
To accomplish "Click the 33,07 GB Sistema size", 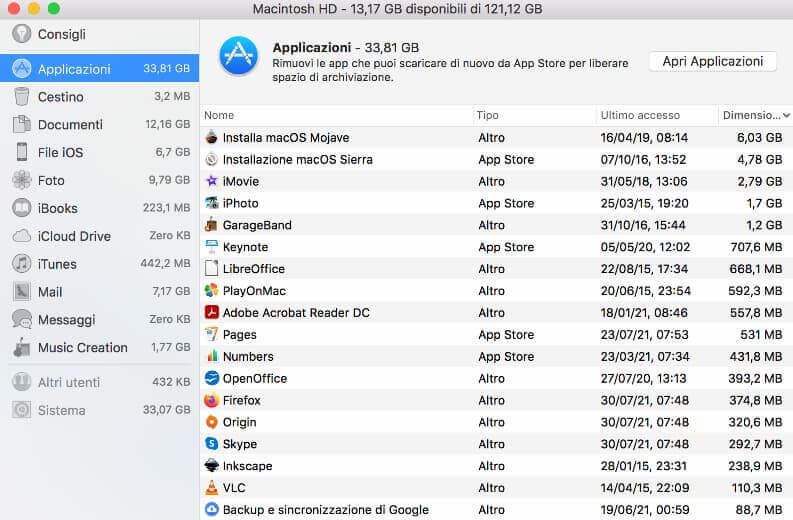I will coord(166,410).
